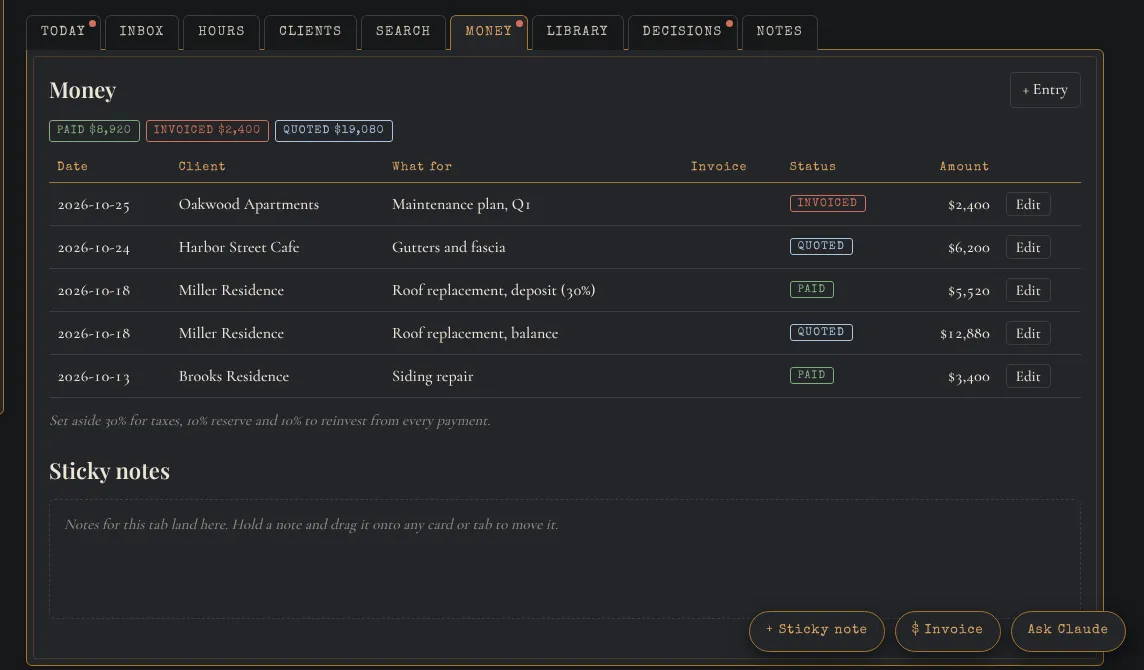Click the Invoice column header
Screen dimensions: 1144x670
click(719, 166)
